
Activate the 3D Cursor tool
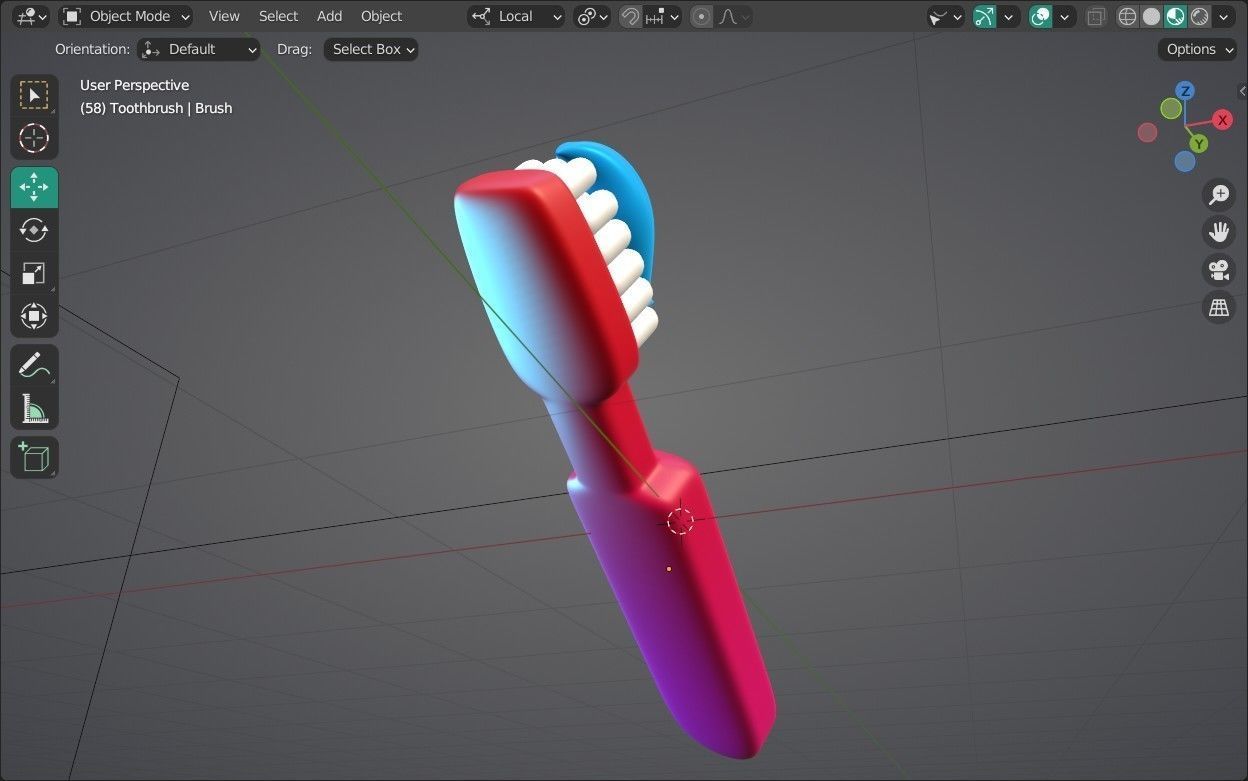point(34,139)
